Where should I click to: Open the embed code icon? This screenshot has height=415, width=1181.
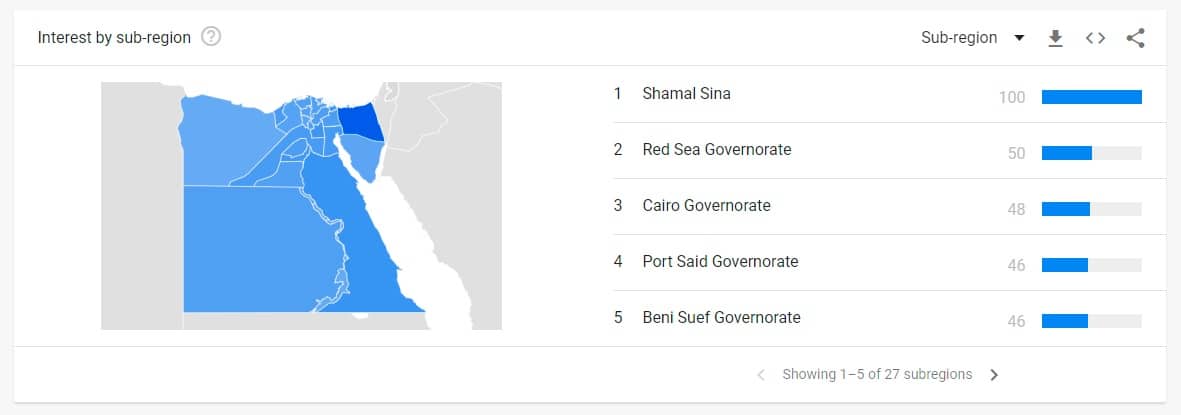tap(1095, 38)
